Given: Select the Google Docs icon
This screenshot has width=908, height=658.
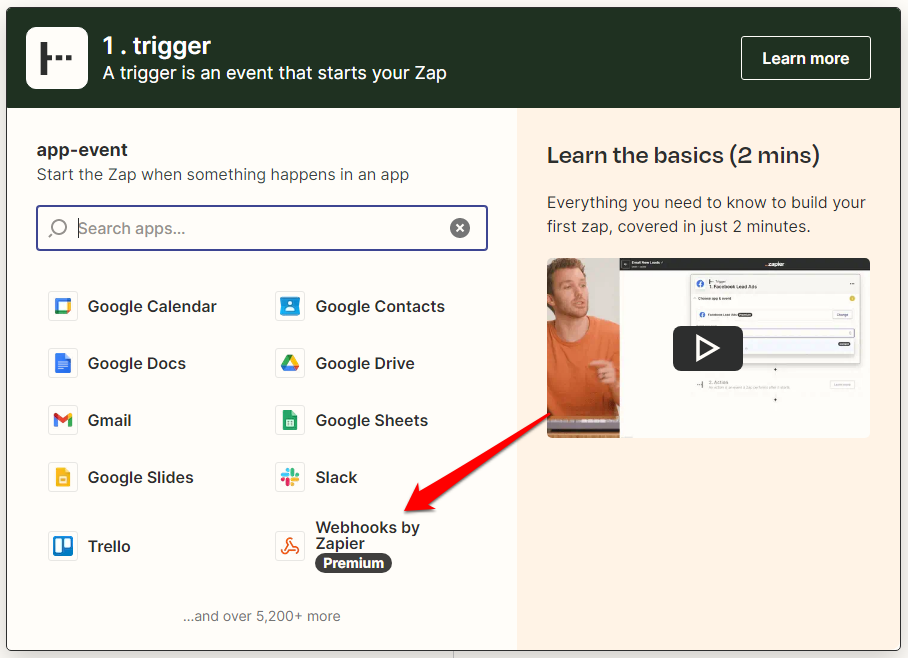Looking at the screenshot, I should click(x=63, y=364).
